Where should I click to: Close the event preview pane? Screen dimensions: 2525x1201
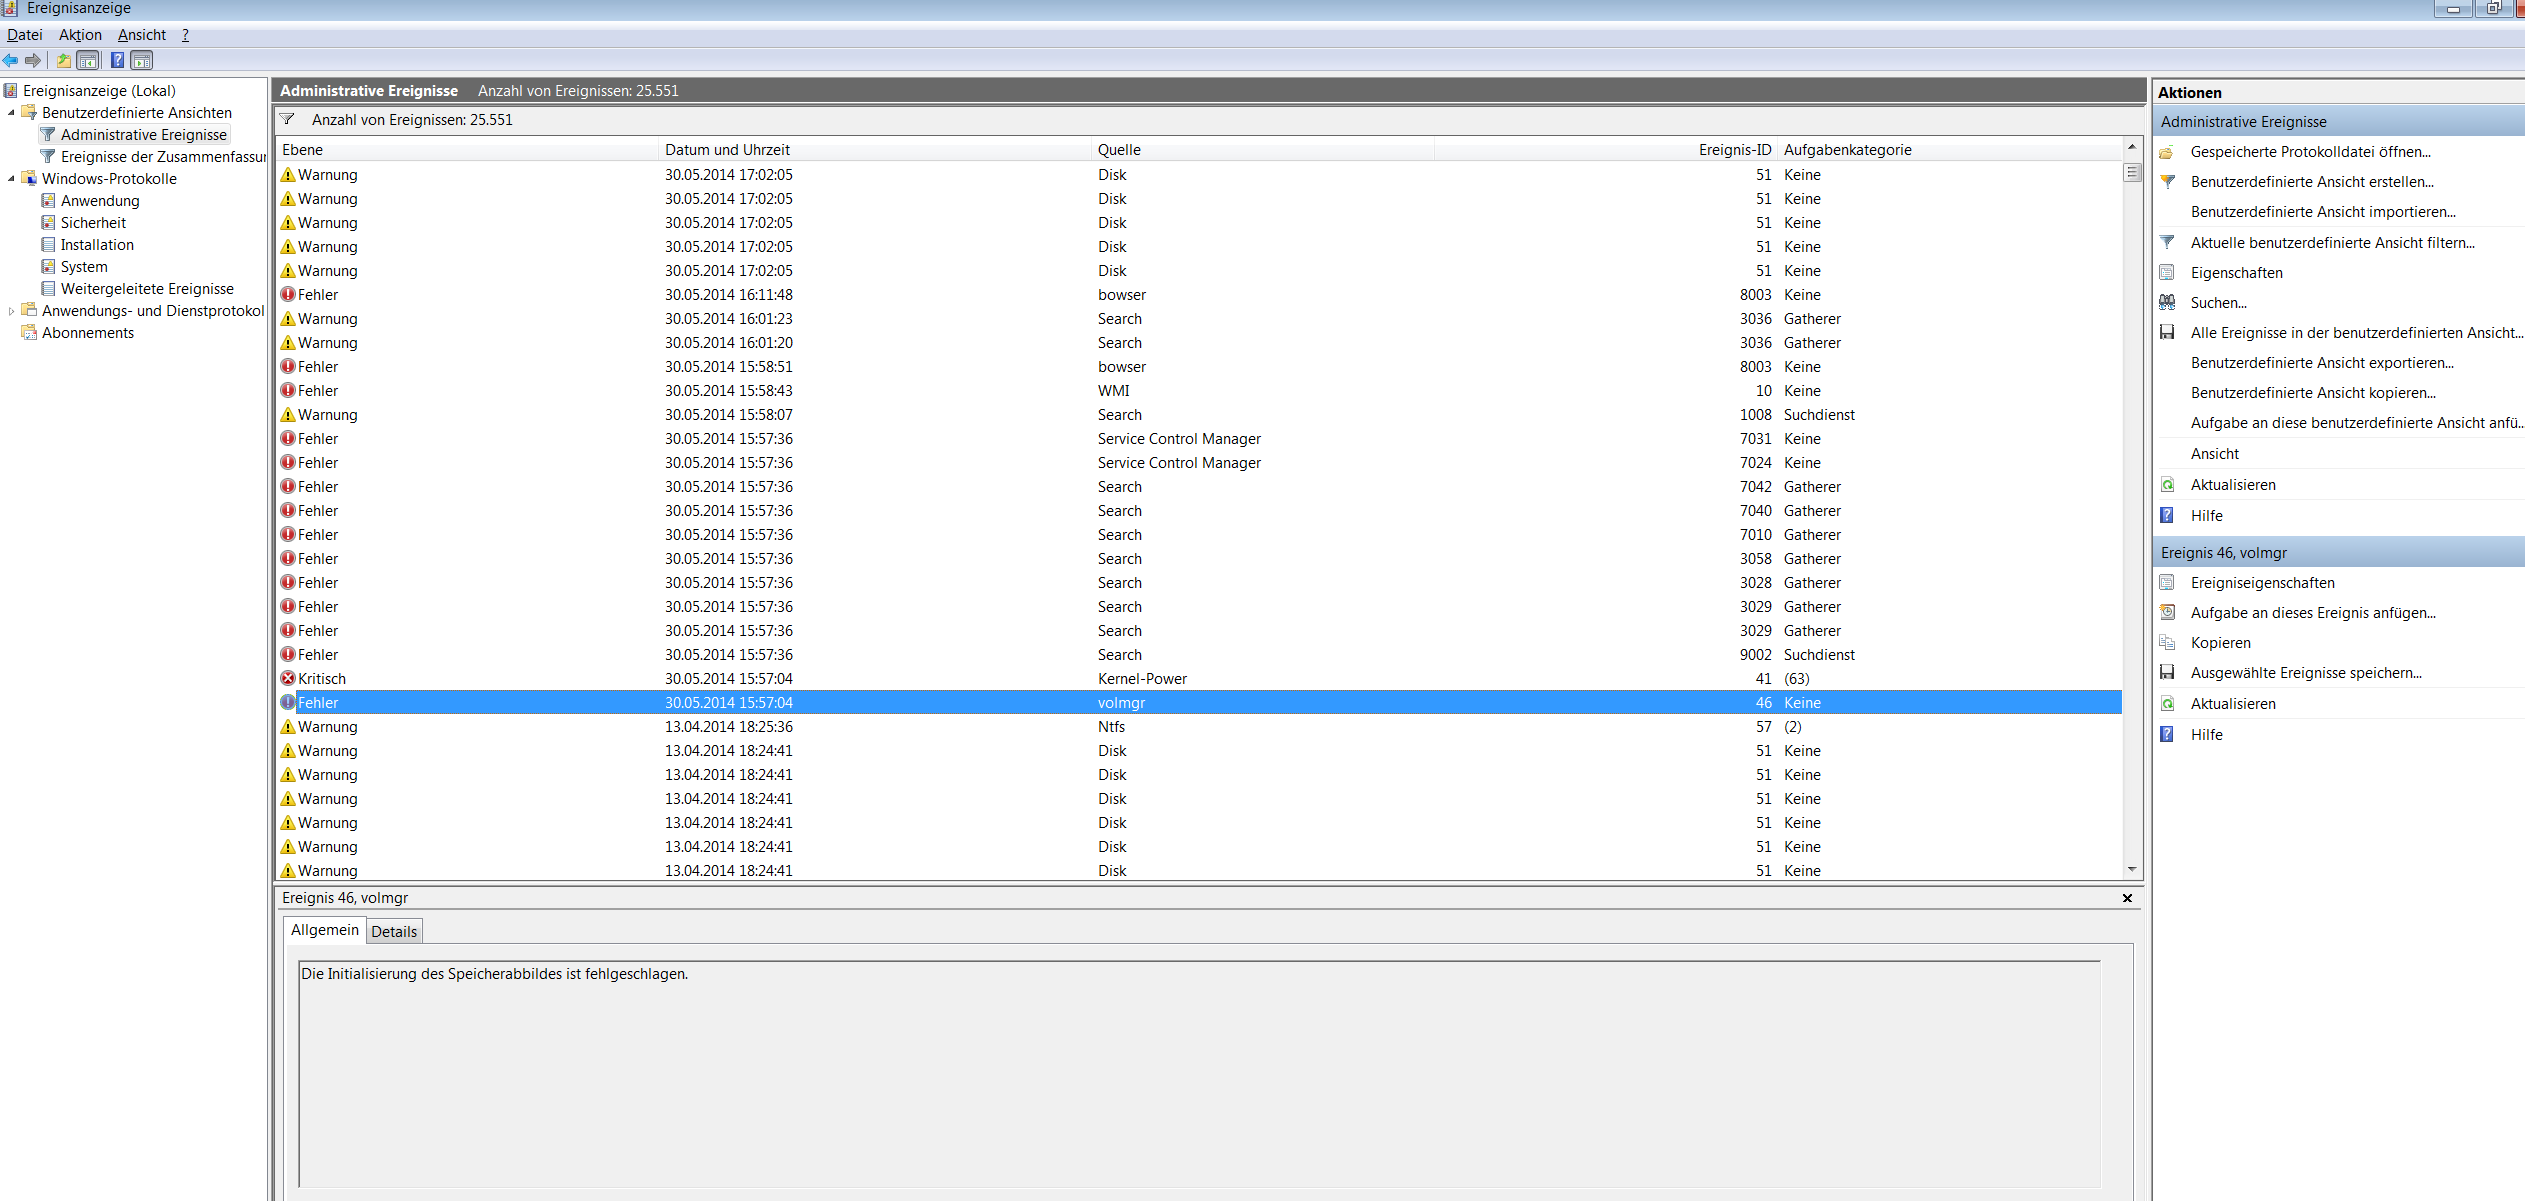[2127, 898]
